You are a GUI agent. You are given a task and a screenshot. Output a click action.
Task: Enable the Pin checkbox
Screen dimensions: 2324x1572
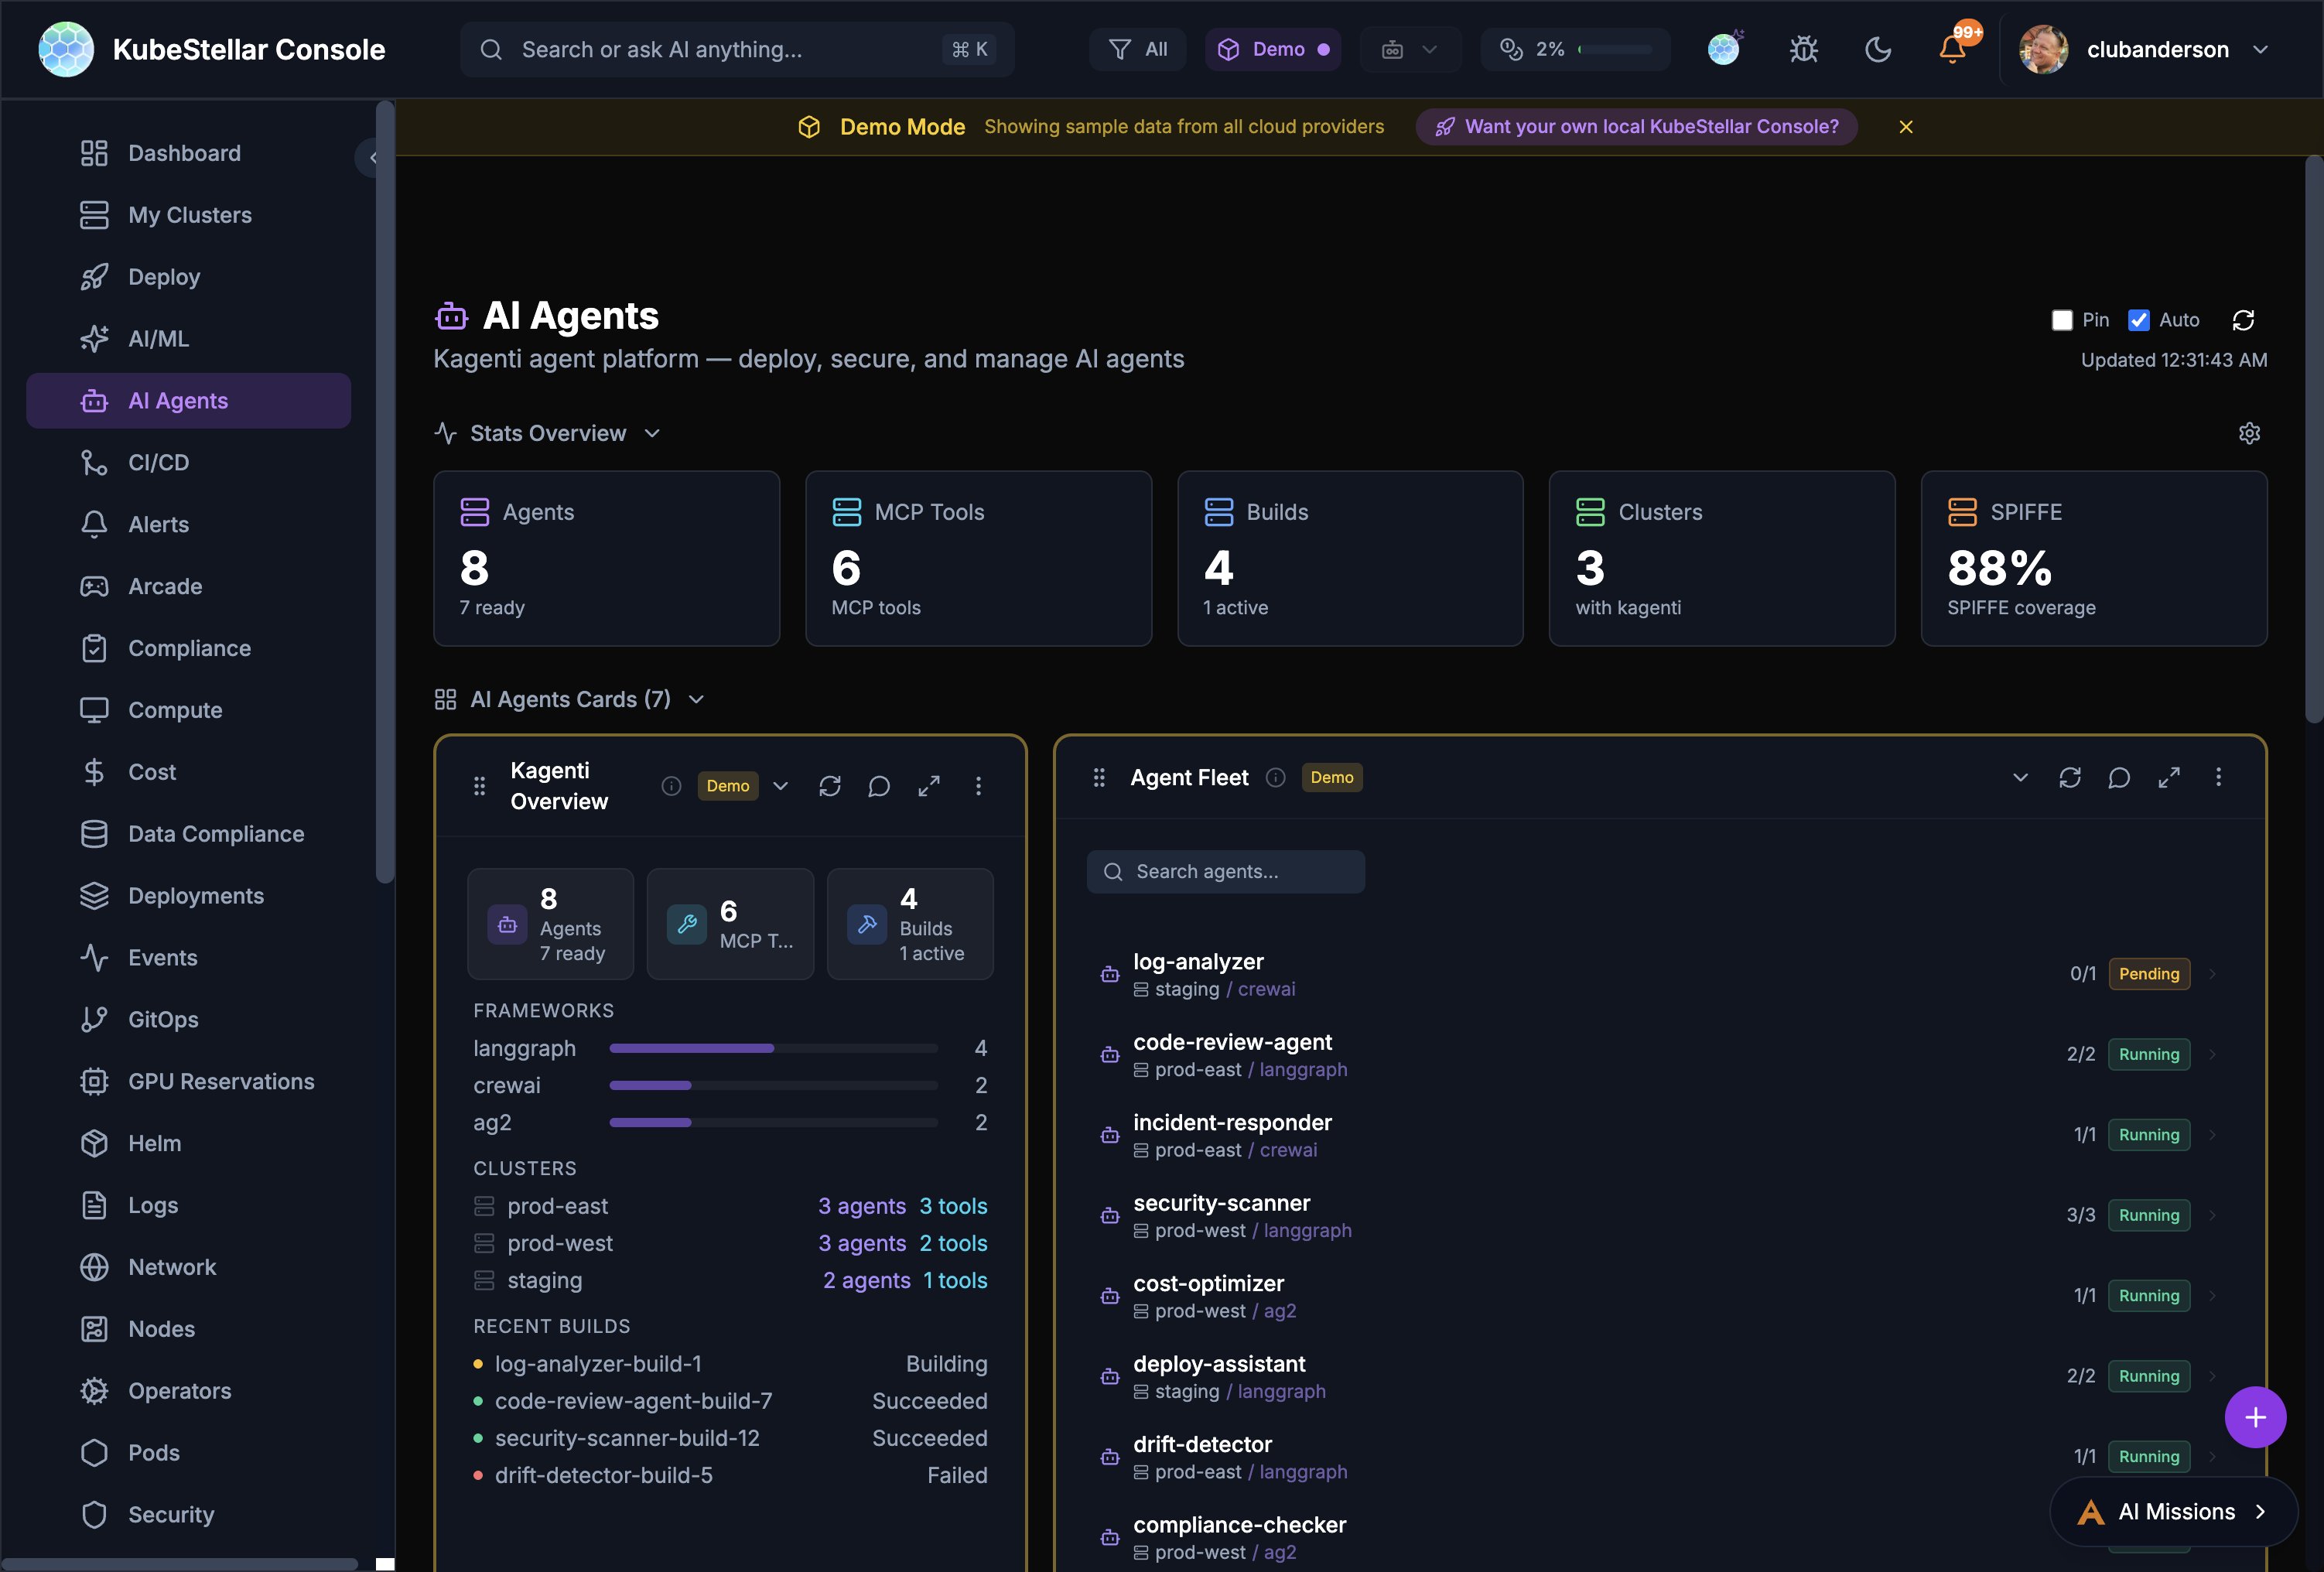tap(2062, 320)
